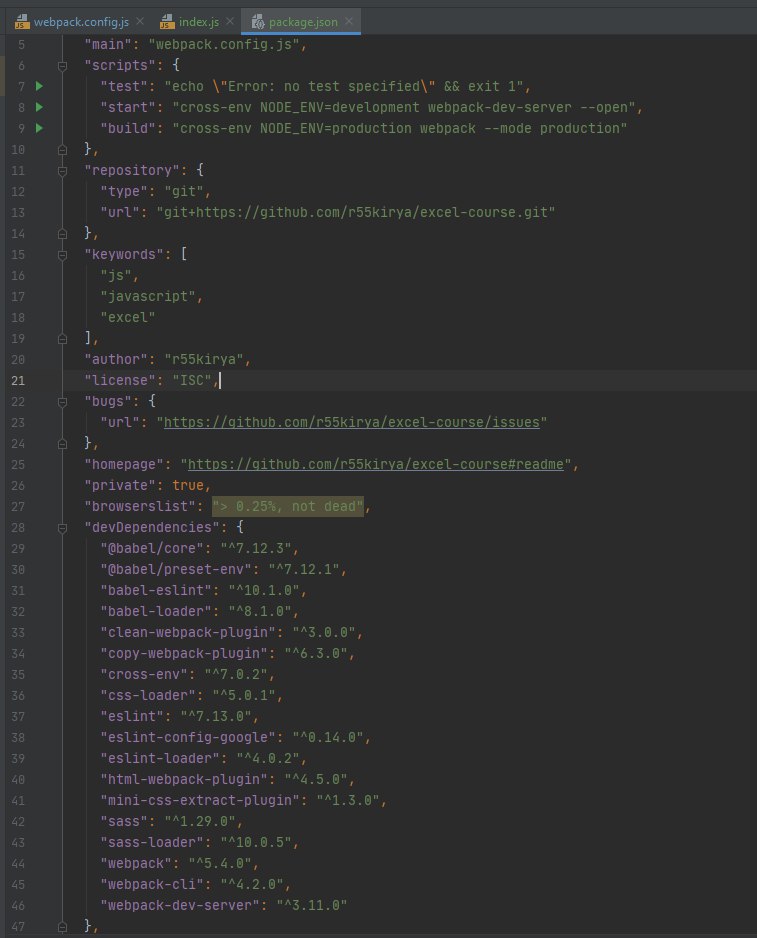Click line number 46 in gutter
757x938 pixels.
[18, 906]
